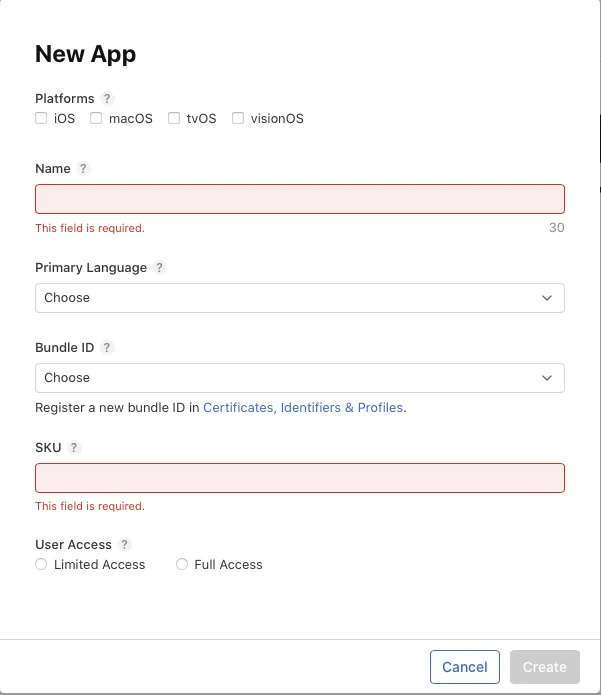This screenshot has width=601, height=695.
Task: Expand the Bundle ID dropdown
Action: 299,378
